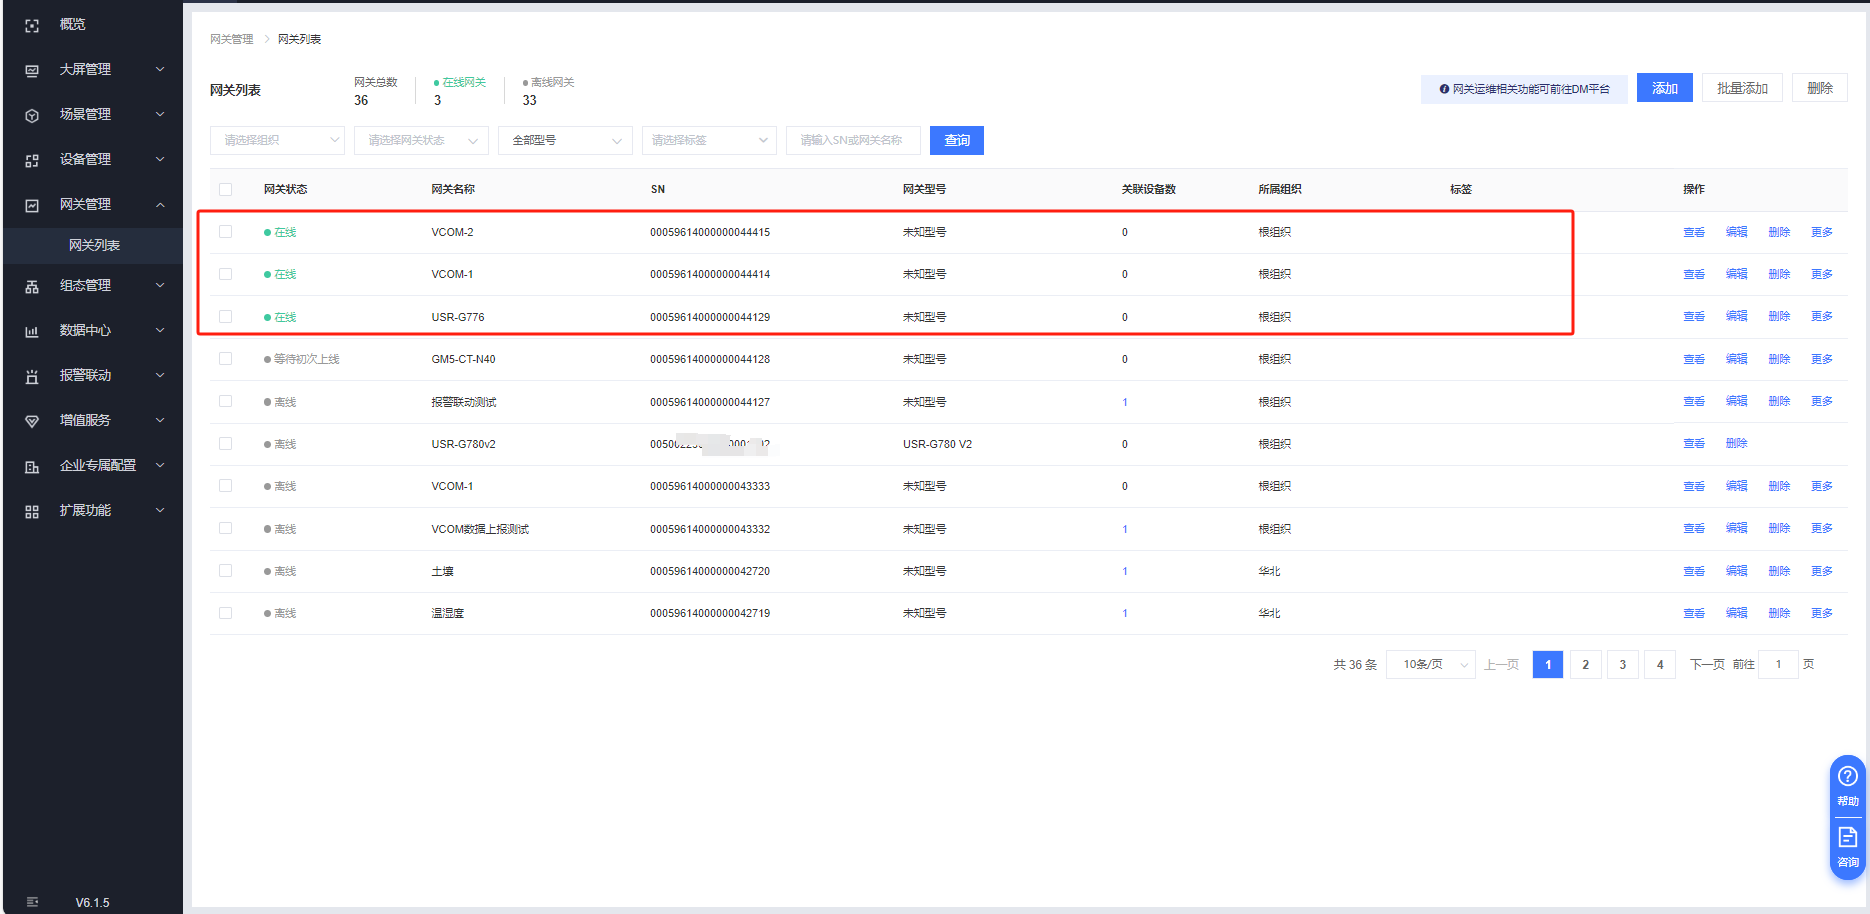The width and height of the screenshot is (1870, 914).
Task: Open the 咨询 consultation icon
Action: click(x=1847, y=838)
